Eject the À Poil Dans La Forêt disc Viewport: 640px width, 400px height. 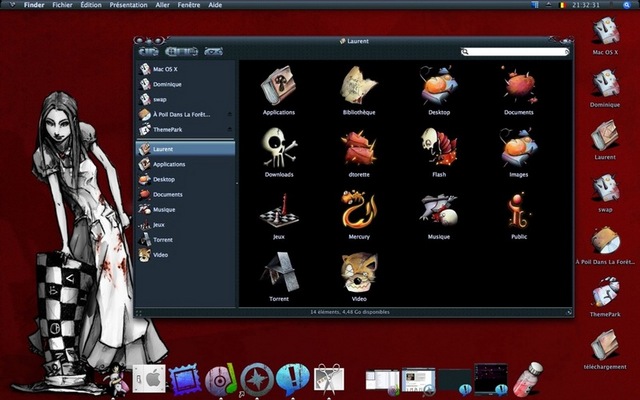pos(230,114)
